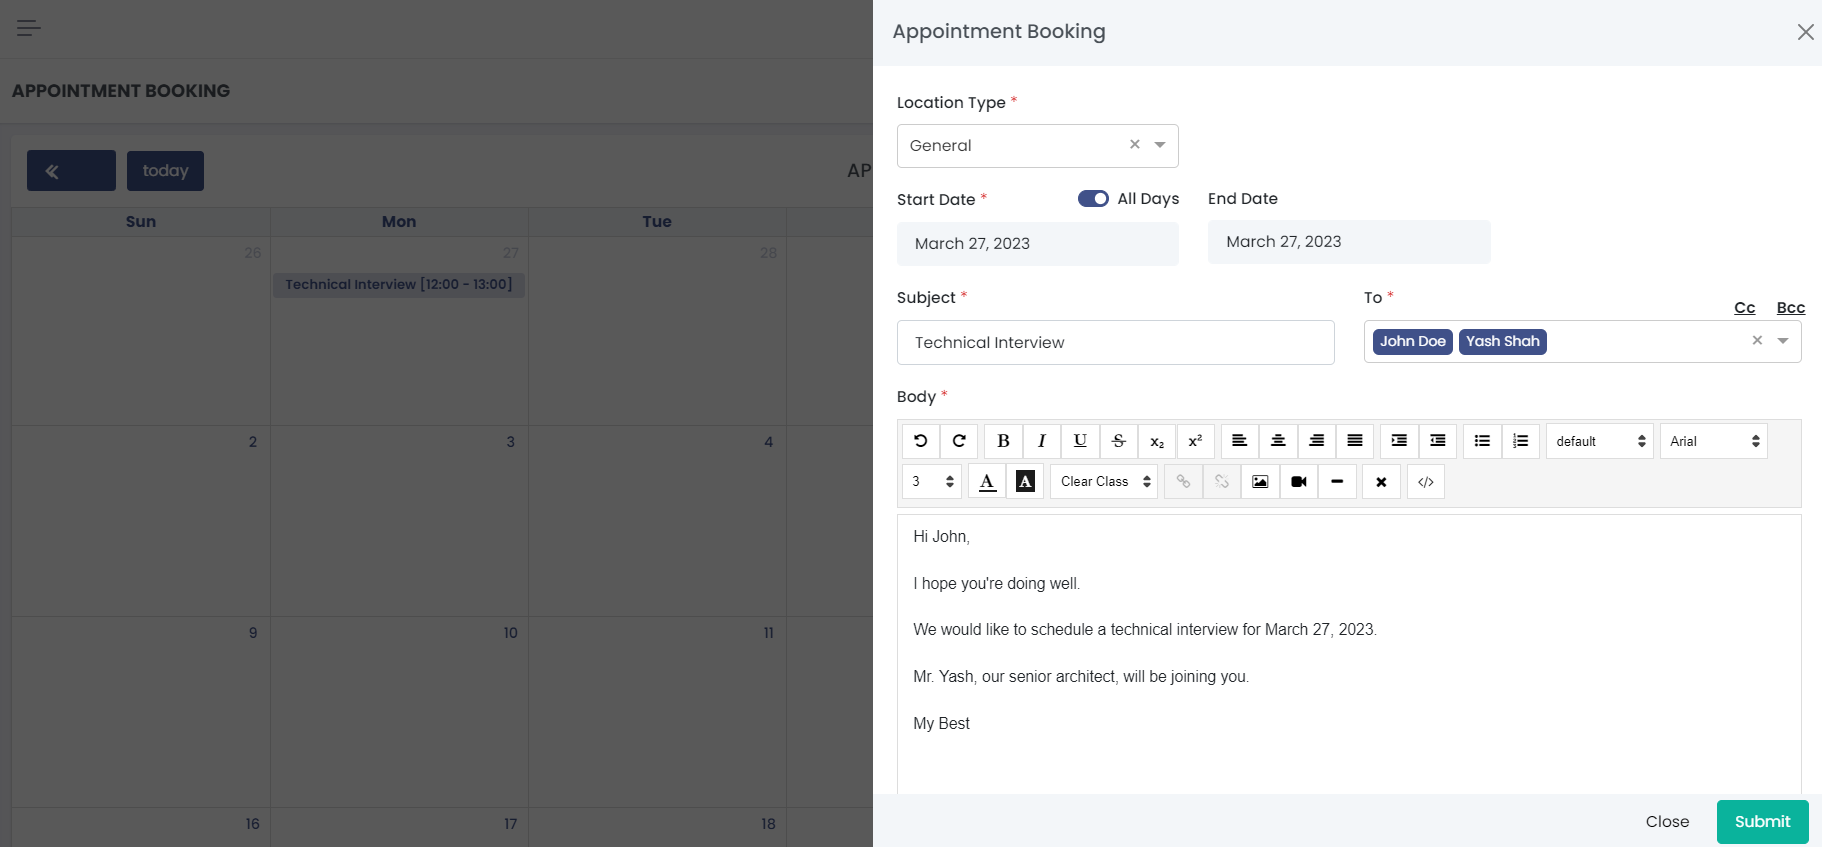Click the Submit button

[1762, 822]
